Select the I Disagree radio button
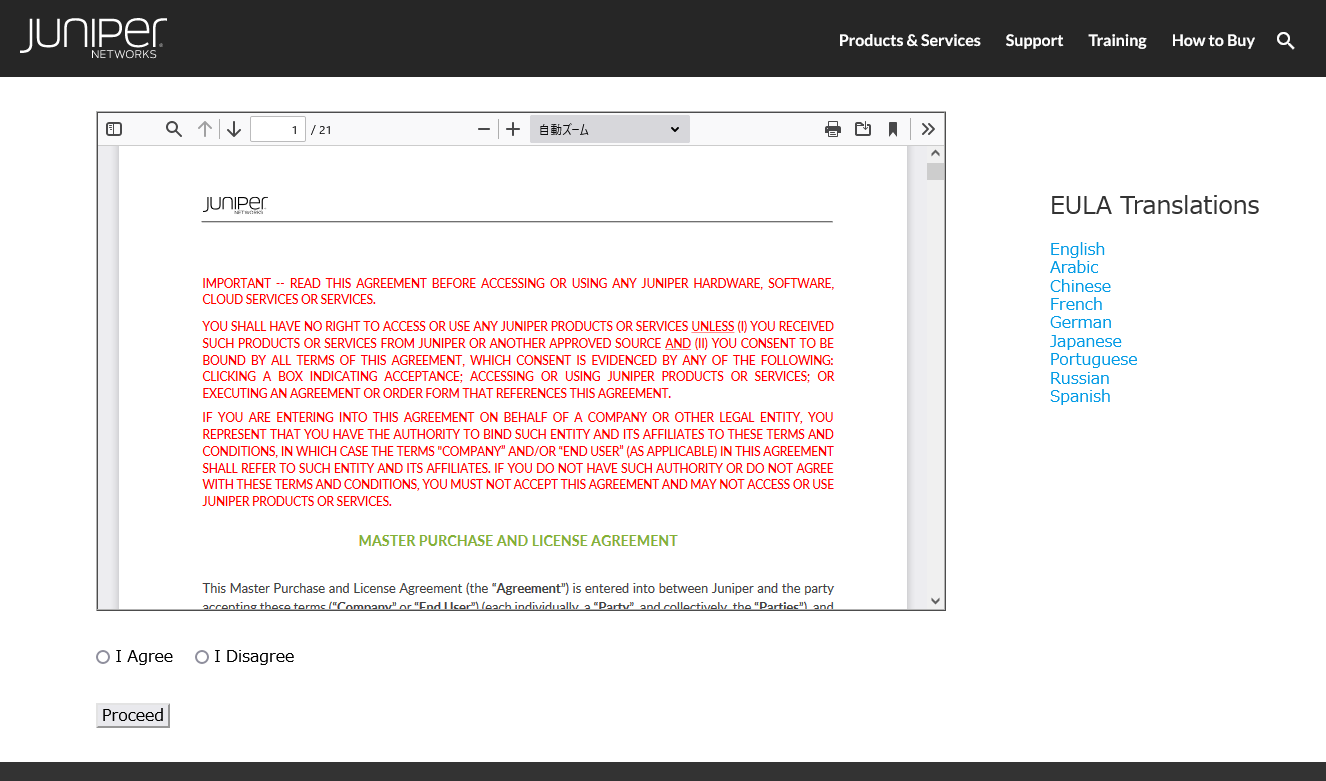1326x781 pixels. (x=202, y=657)
